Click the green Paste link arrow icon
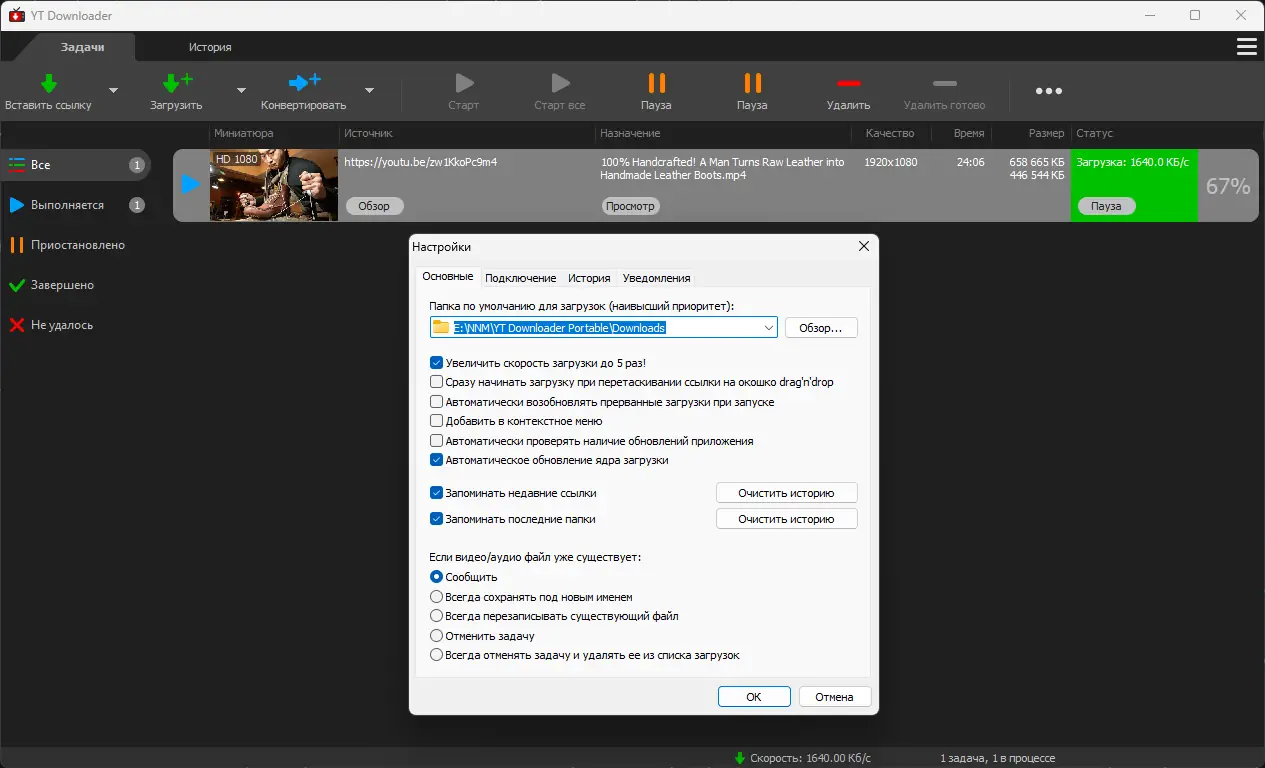Image resolution: width=1265 pixels, height=768 pixels. 48,83
